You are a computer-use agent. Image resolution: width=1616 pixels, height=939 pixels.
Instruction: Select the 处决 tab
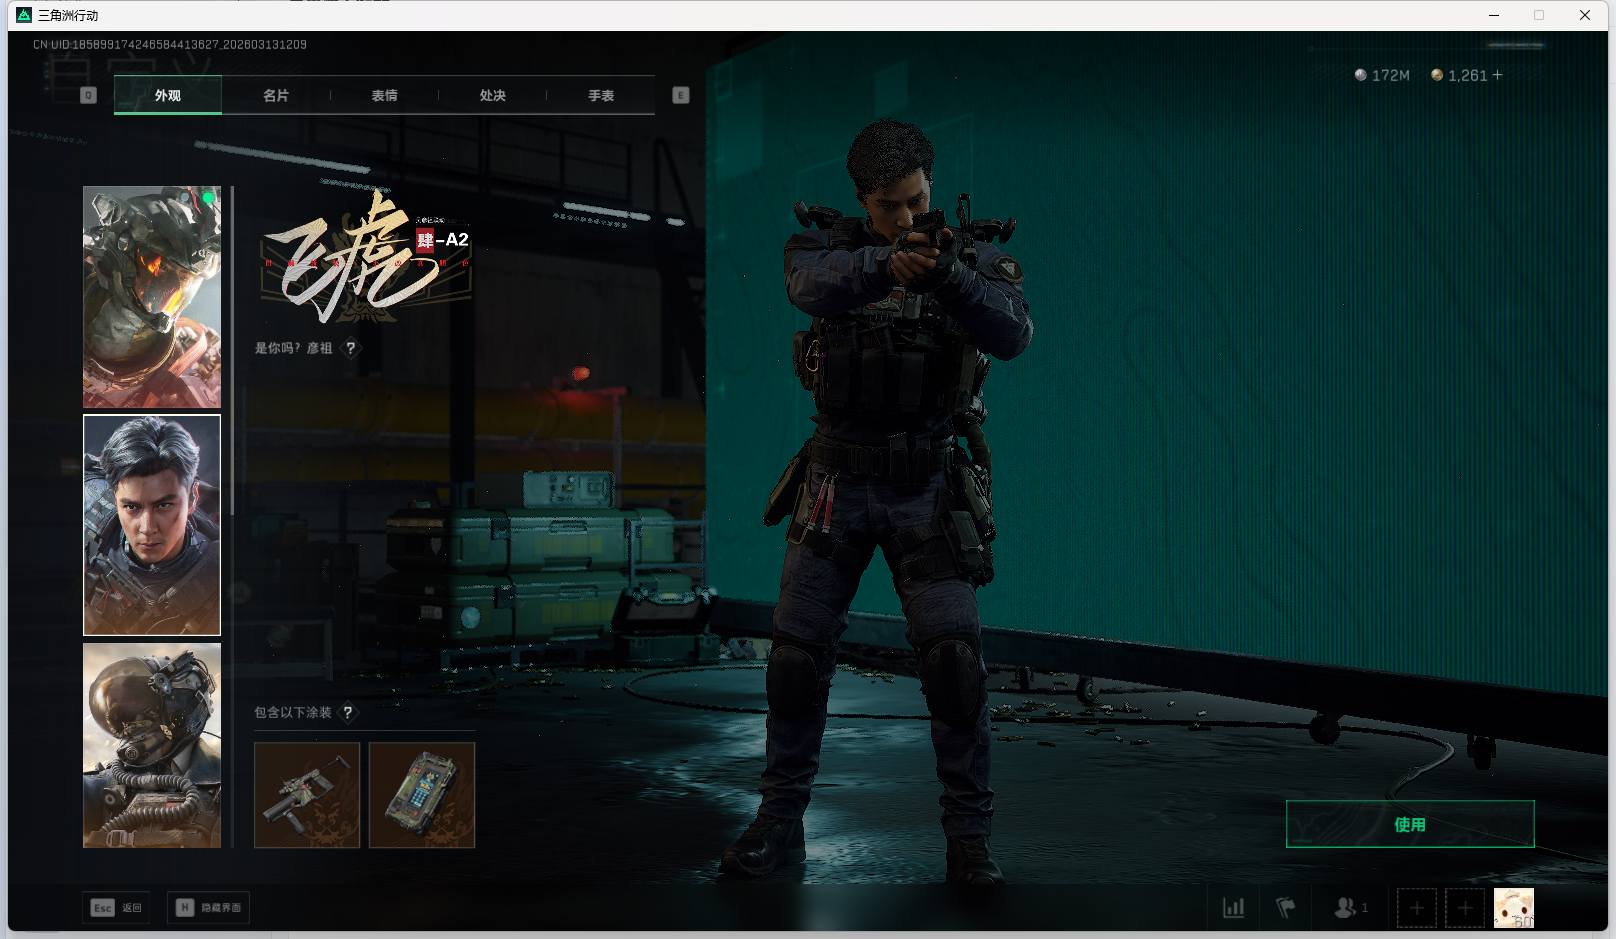[492, 95]
